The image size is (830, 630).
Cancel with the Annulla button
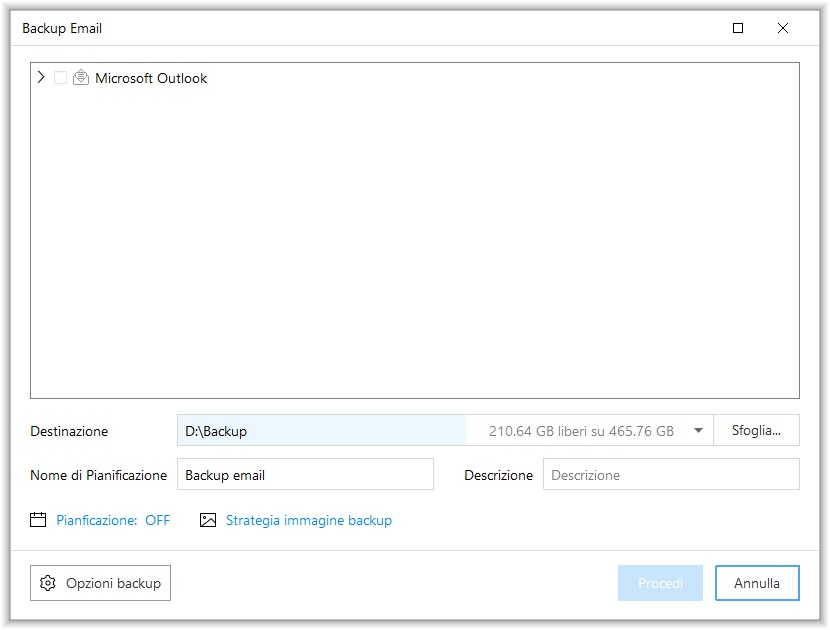pos(757,583)
